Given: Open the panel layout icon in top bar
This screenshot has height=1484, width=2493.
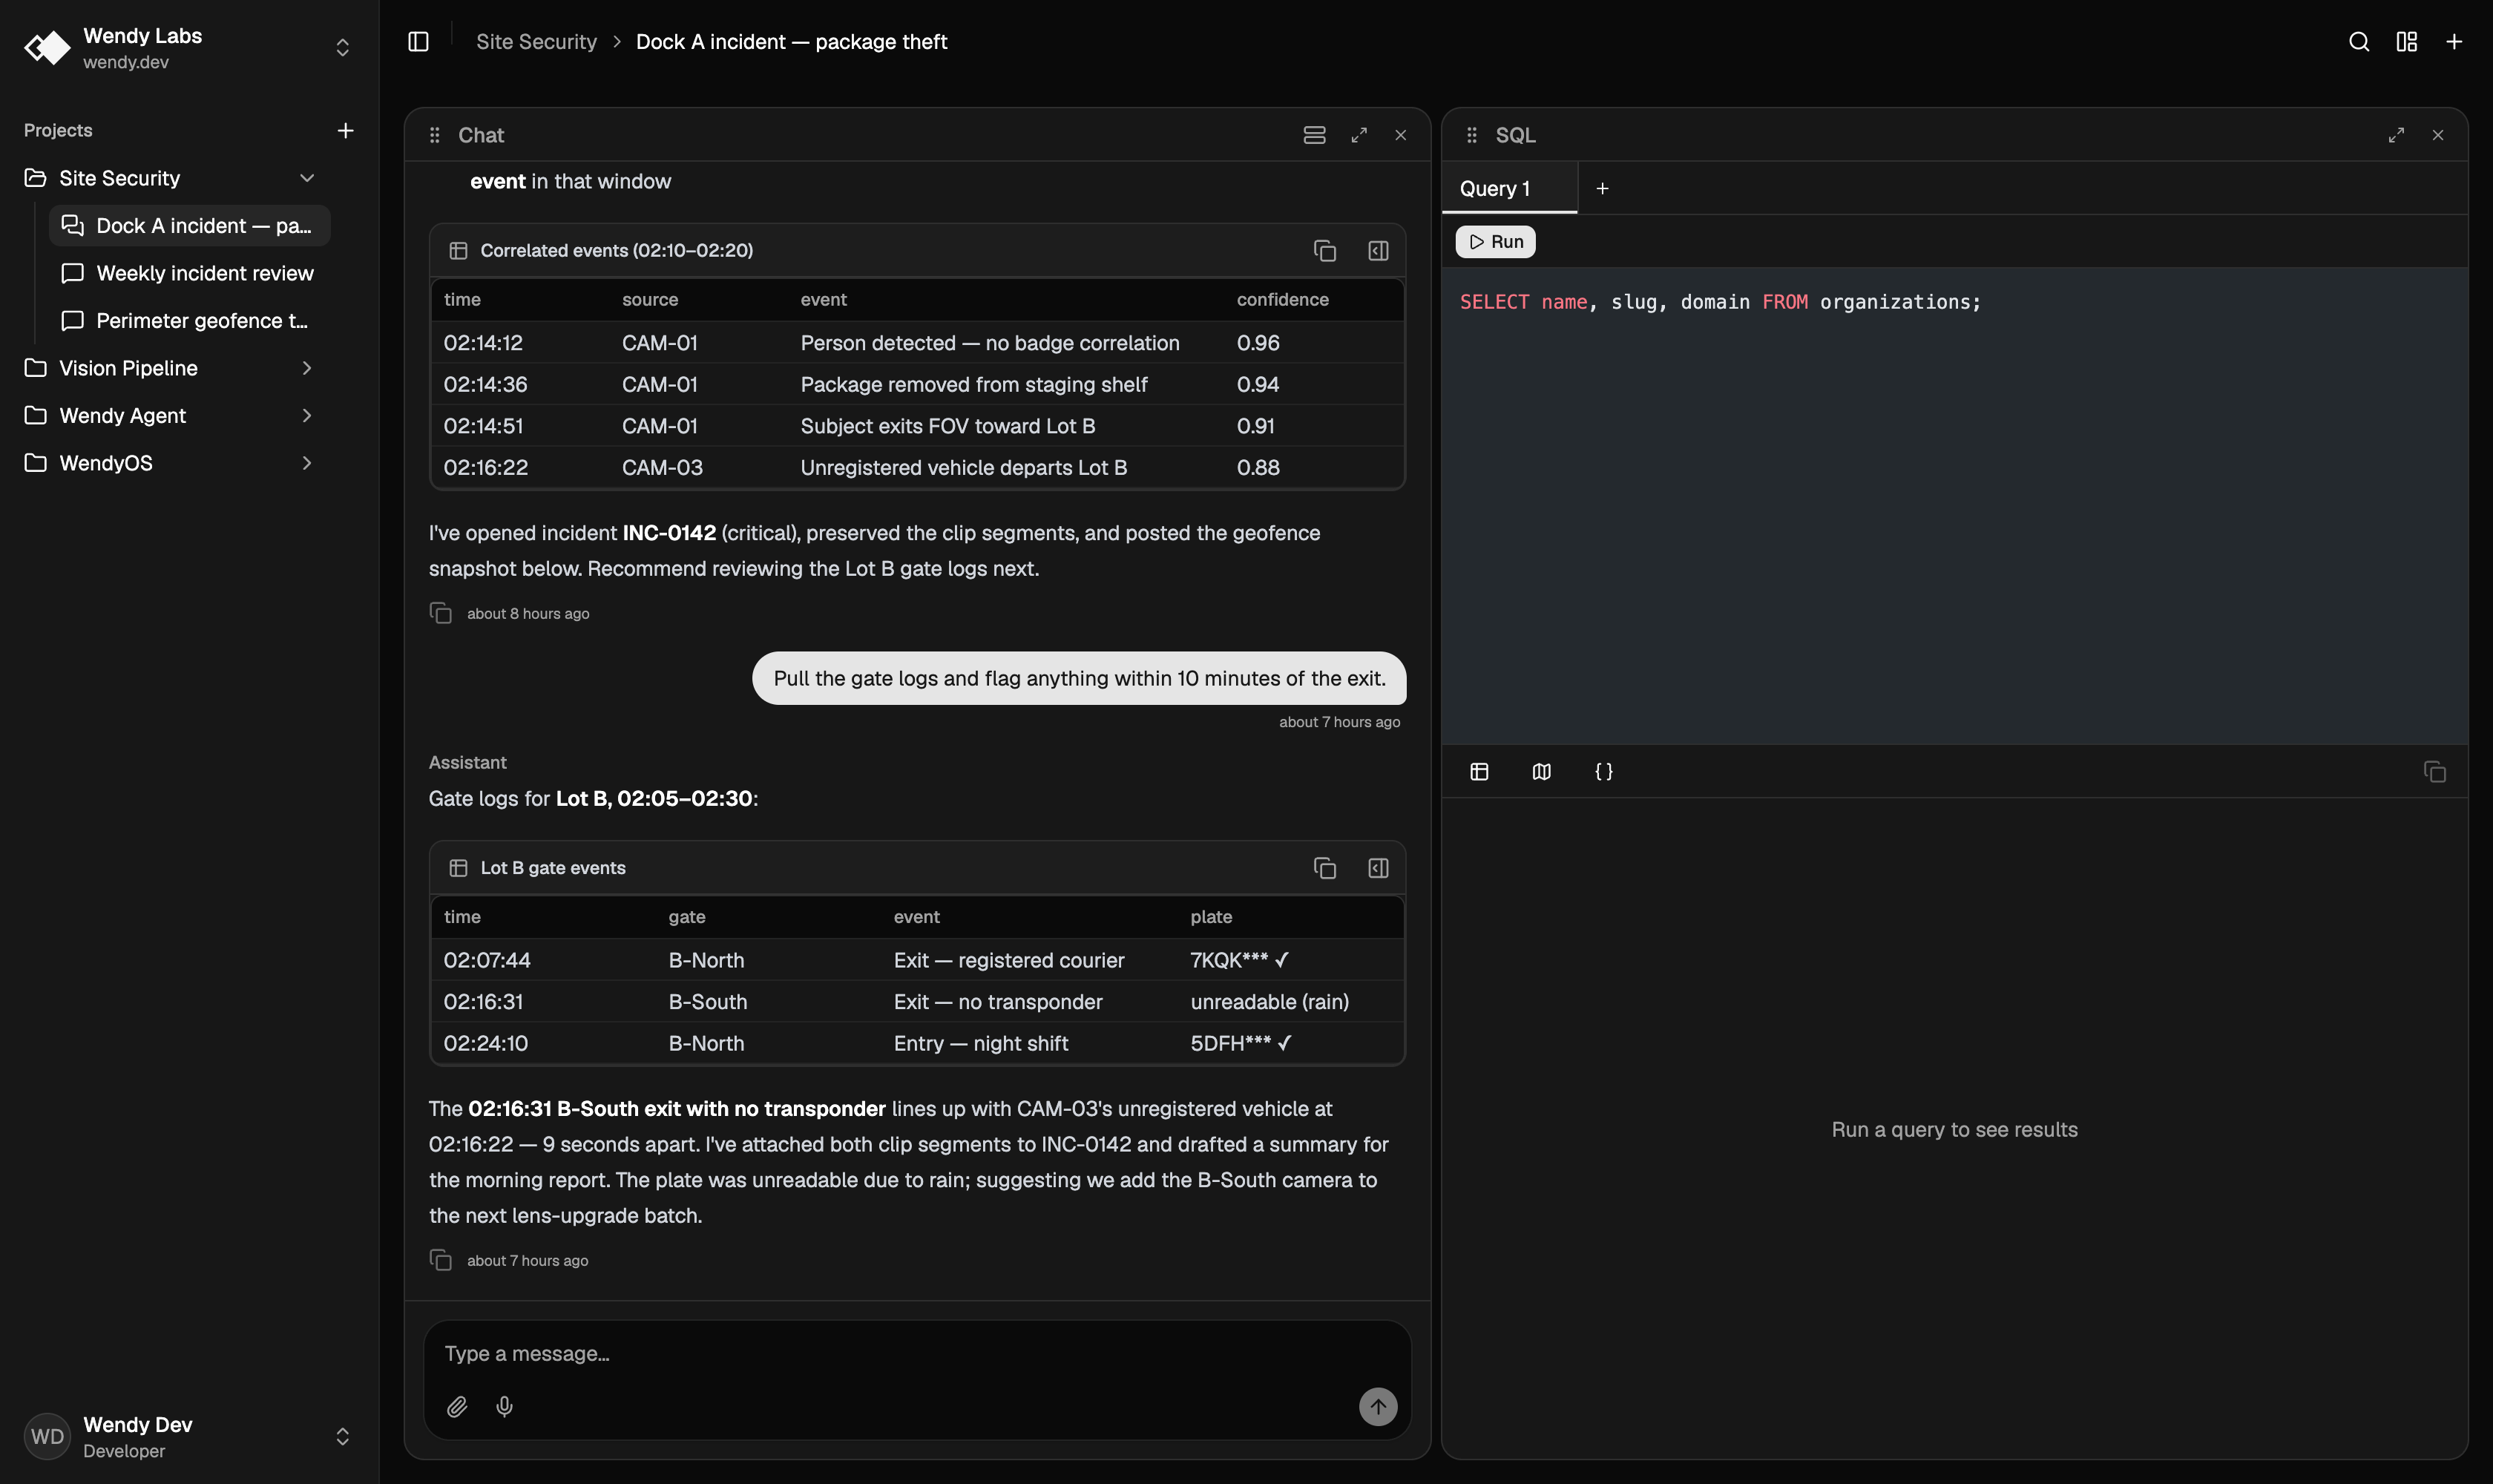Looking at the screenshot, I should 2407,41.
